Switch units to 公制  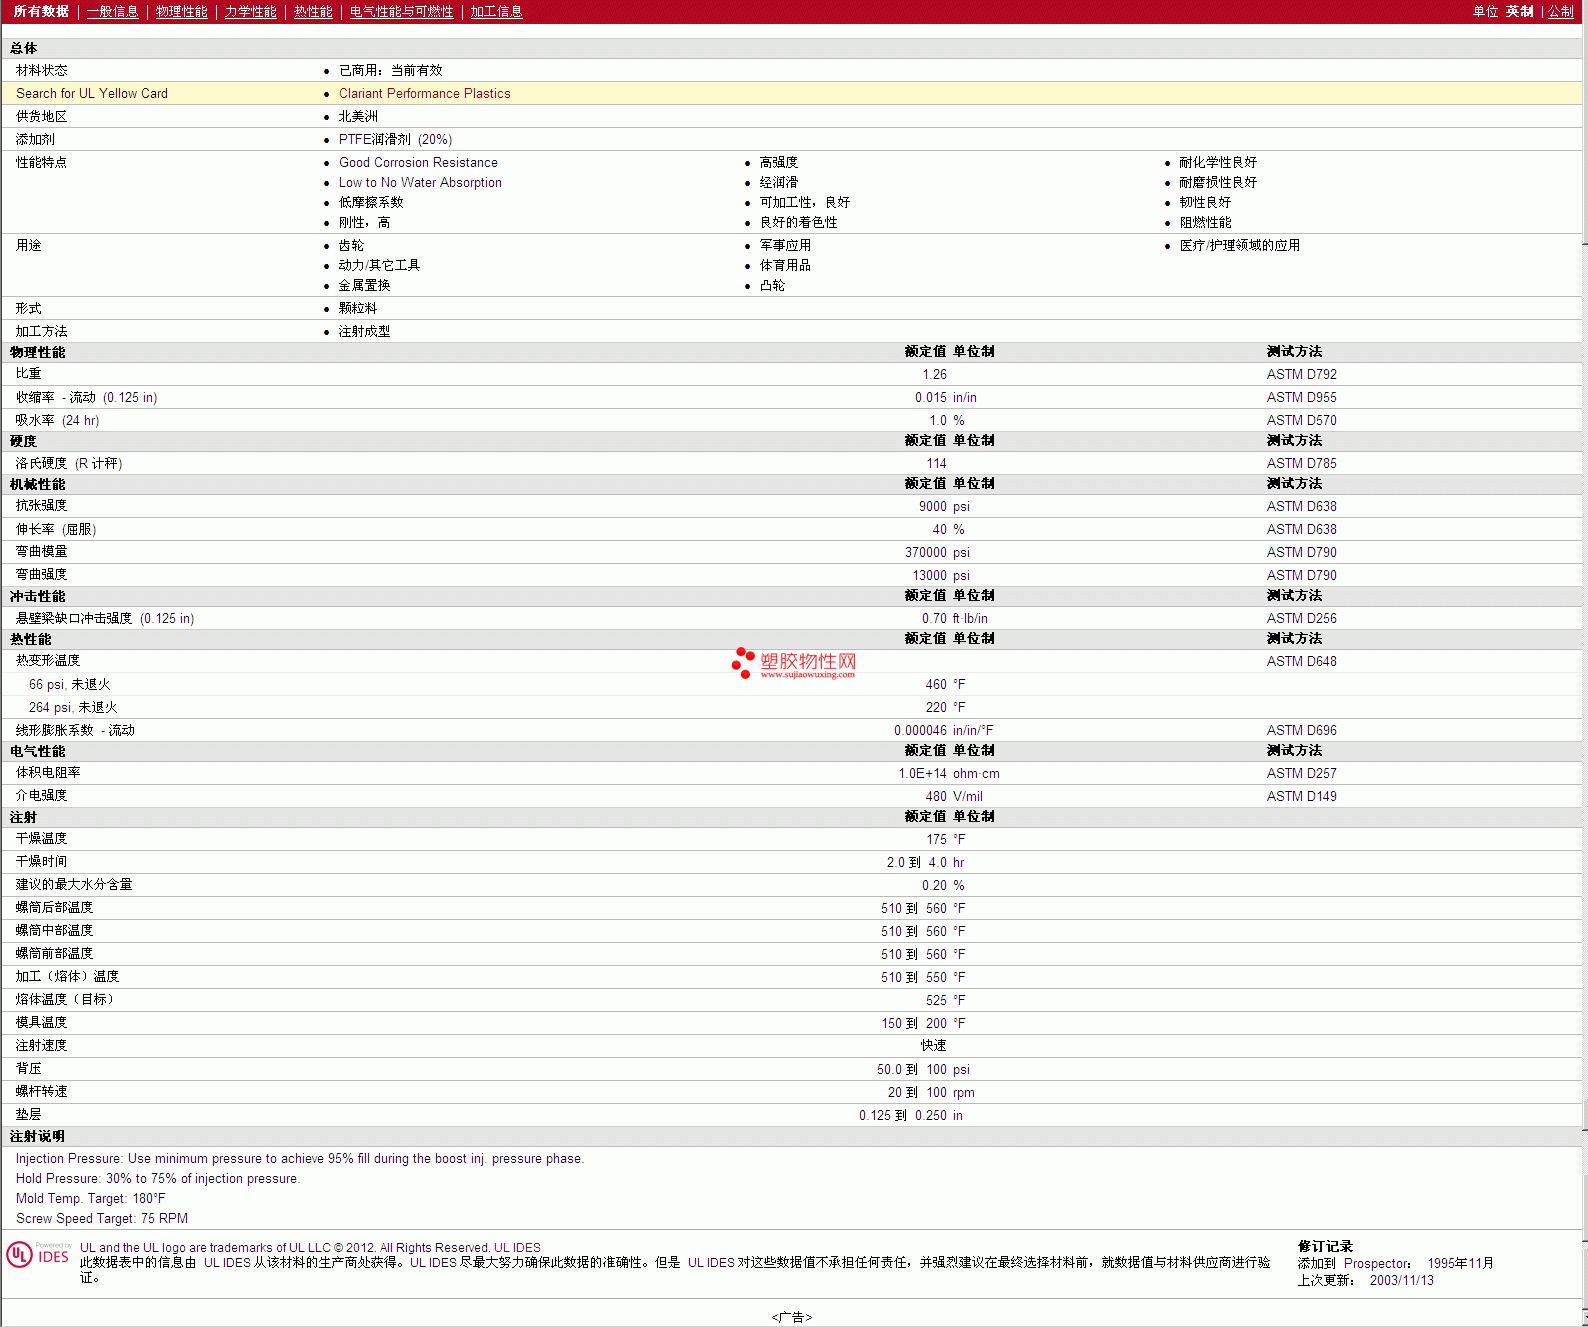pos(1560,12)
